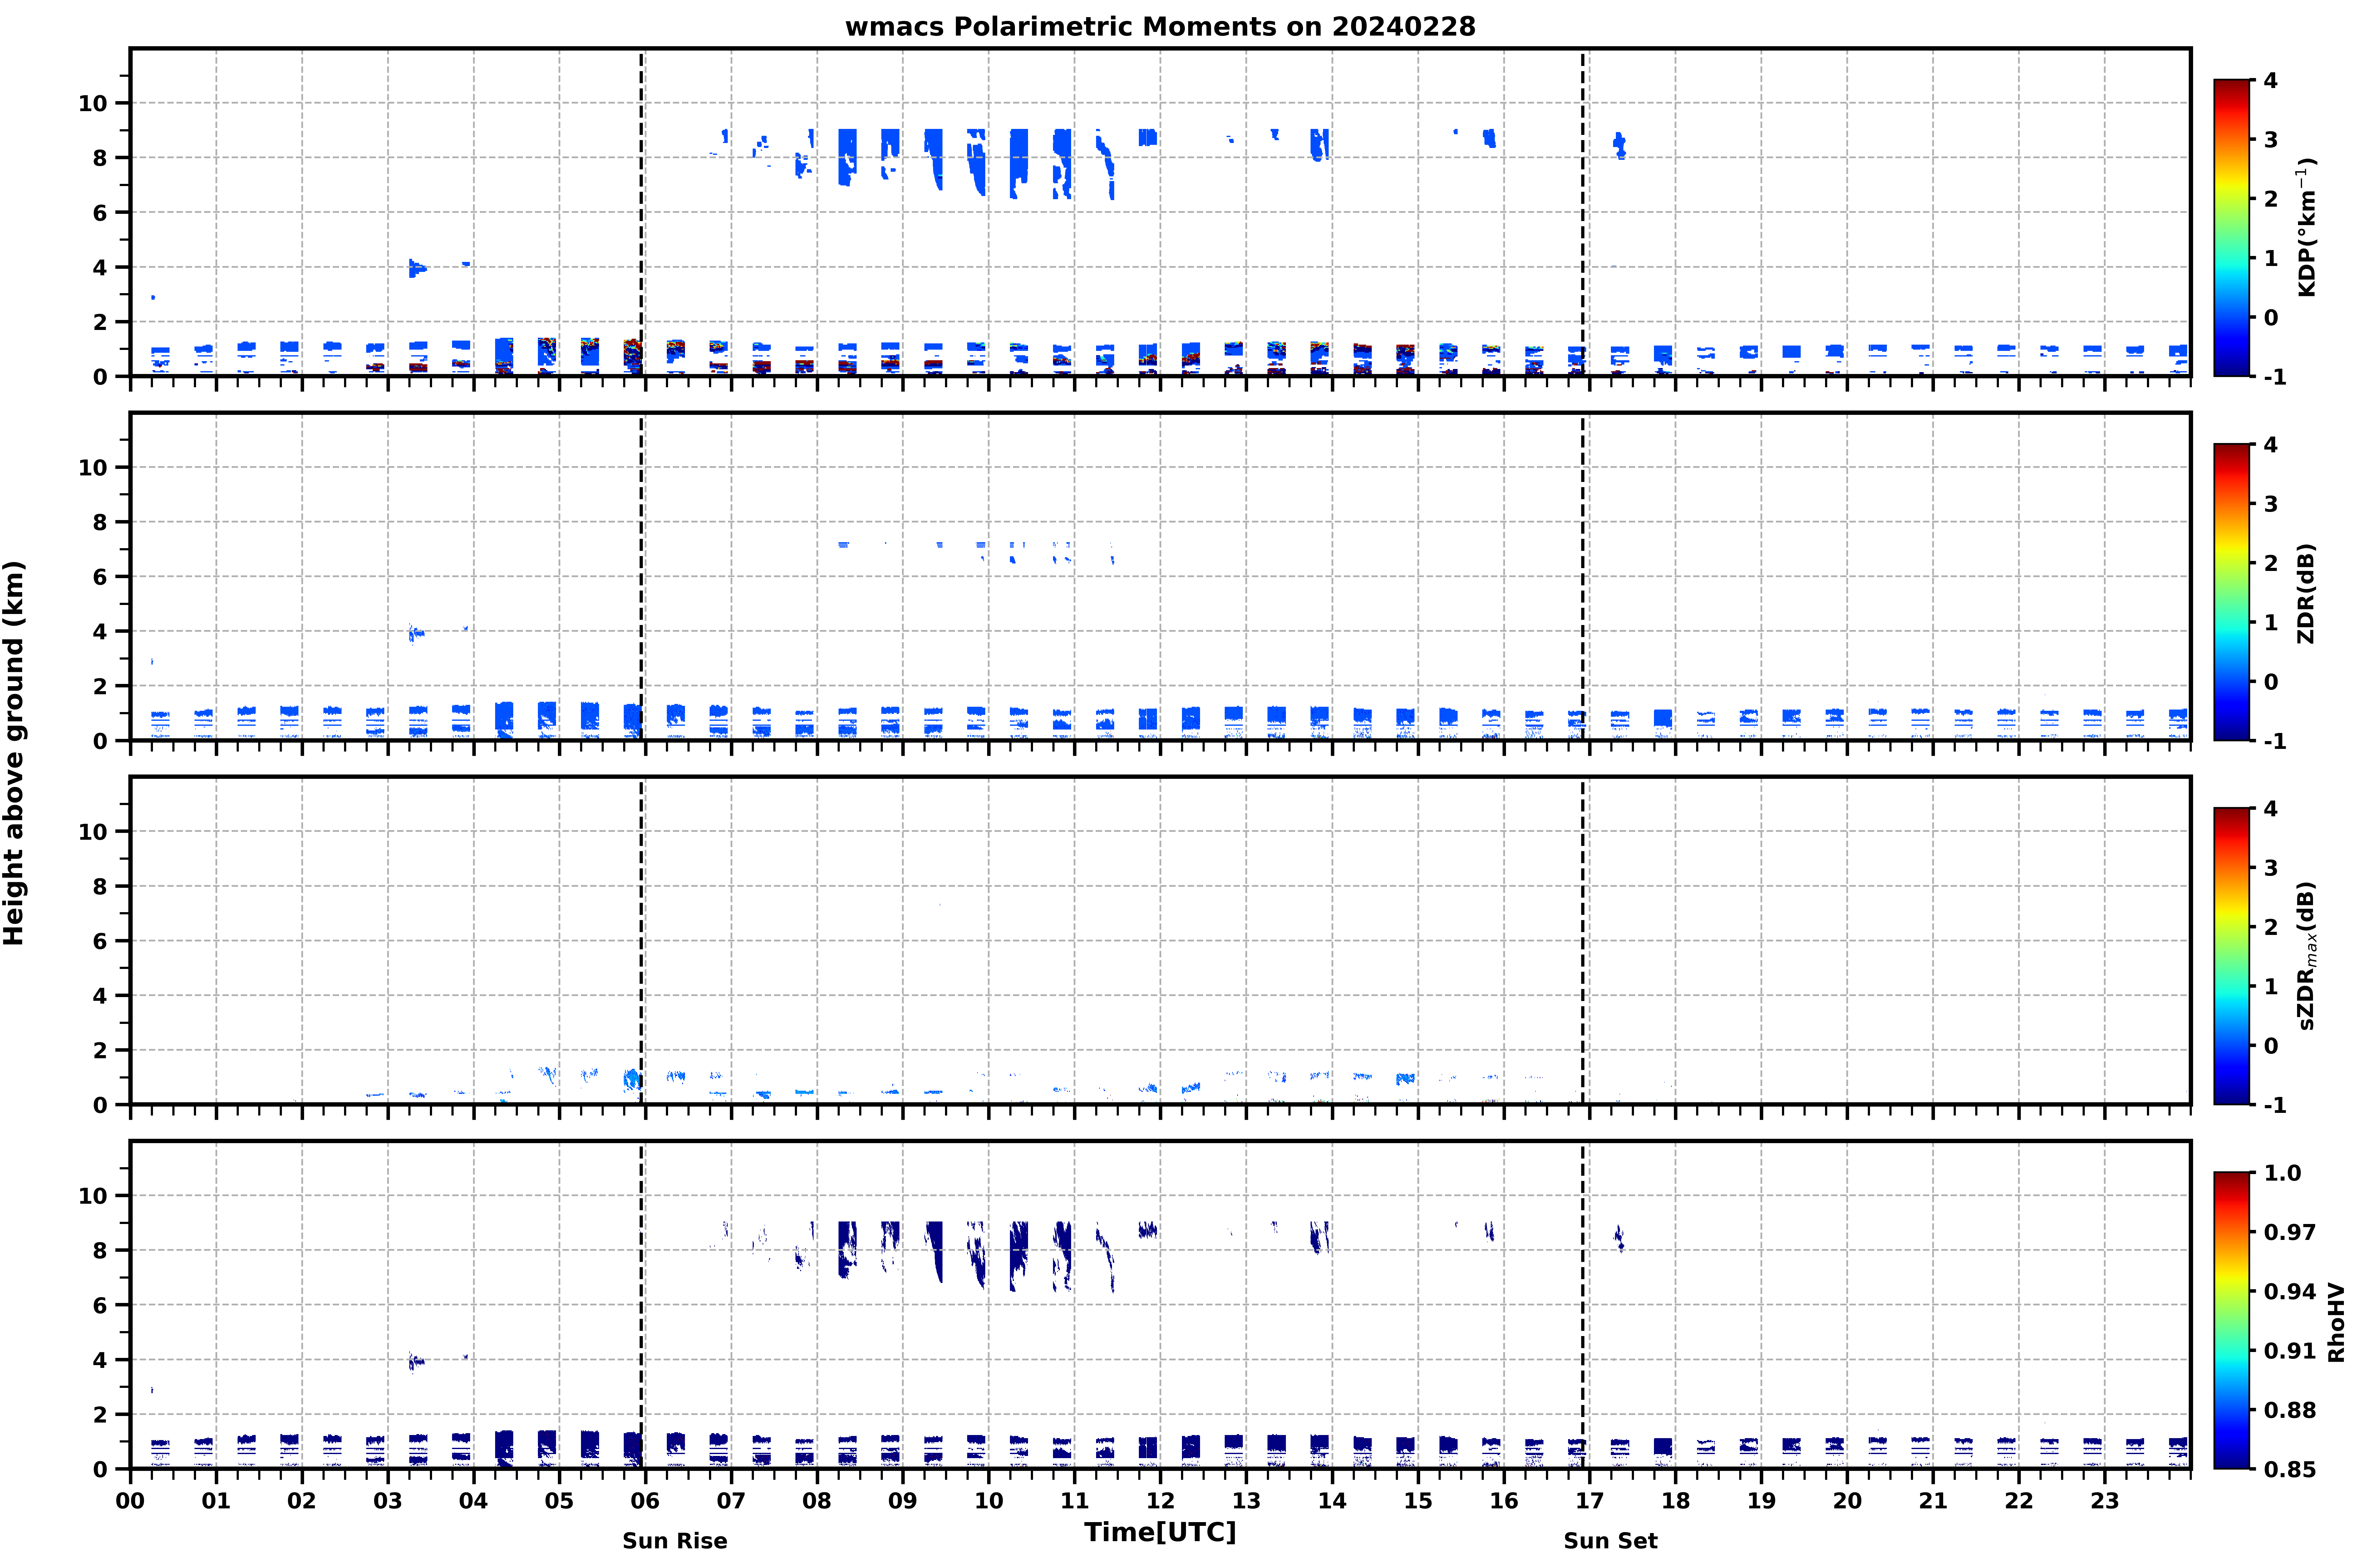Click the sZDRmax colorbar
The height and width of the screenshot is (1568, 2362).
[x=2231, y=956]
